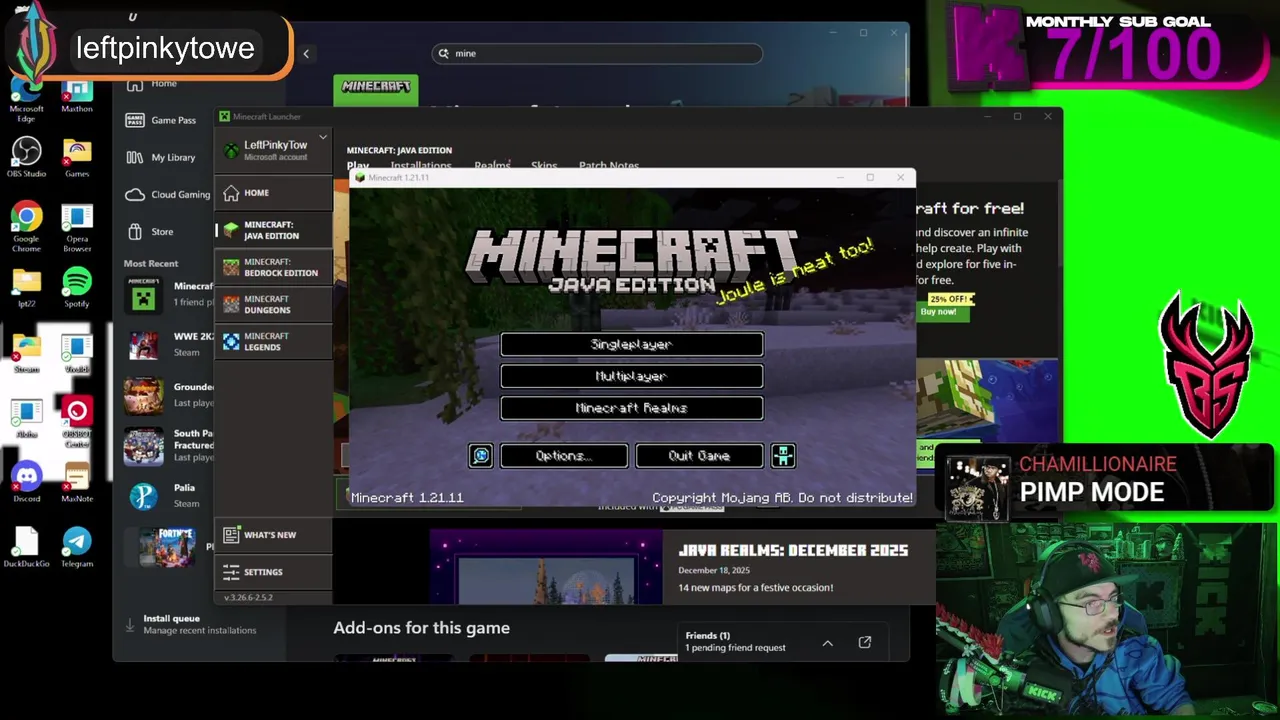
Task: Open the Store in the Xbox app sidebar
Action: click(x=150, y=231)
